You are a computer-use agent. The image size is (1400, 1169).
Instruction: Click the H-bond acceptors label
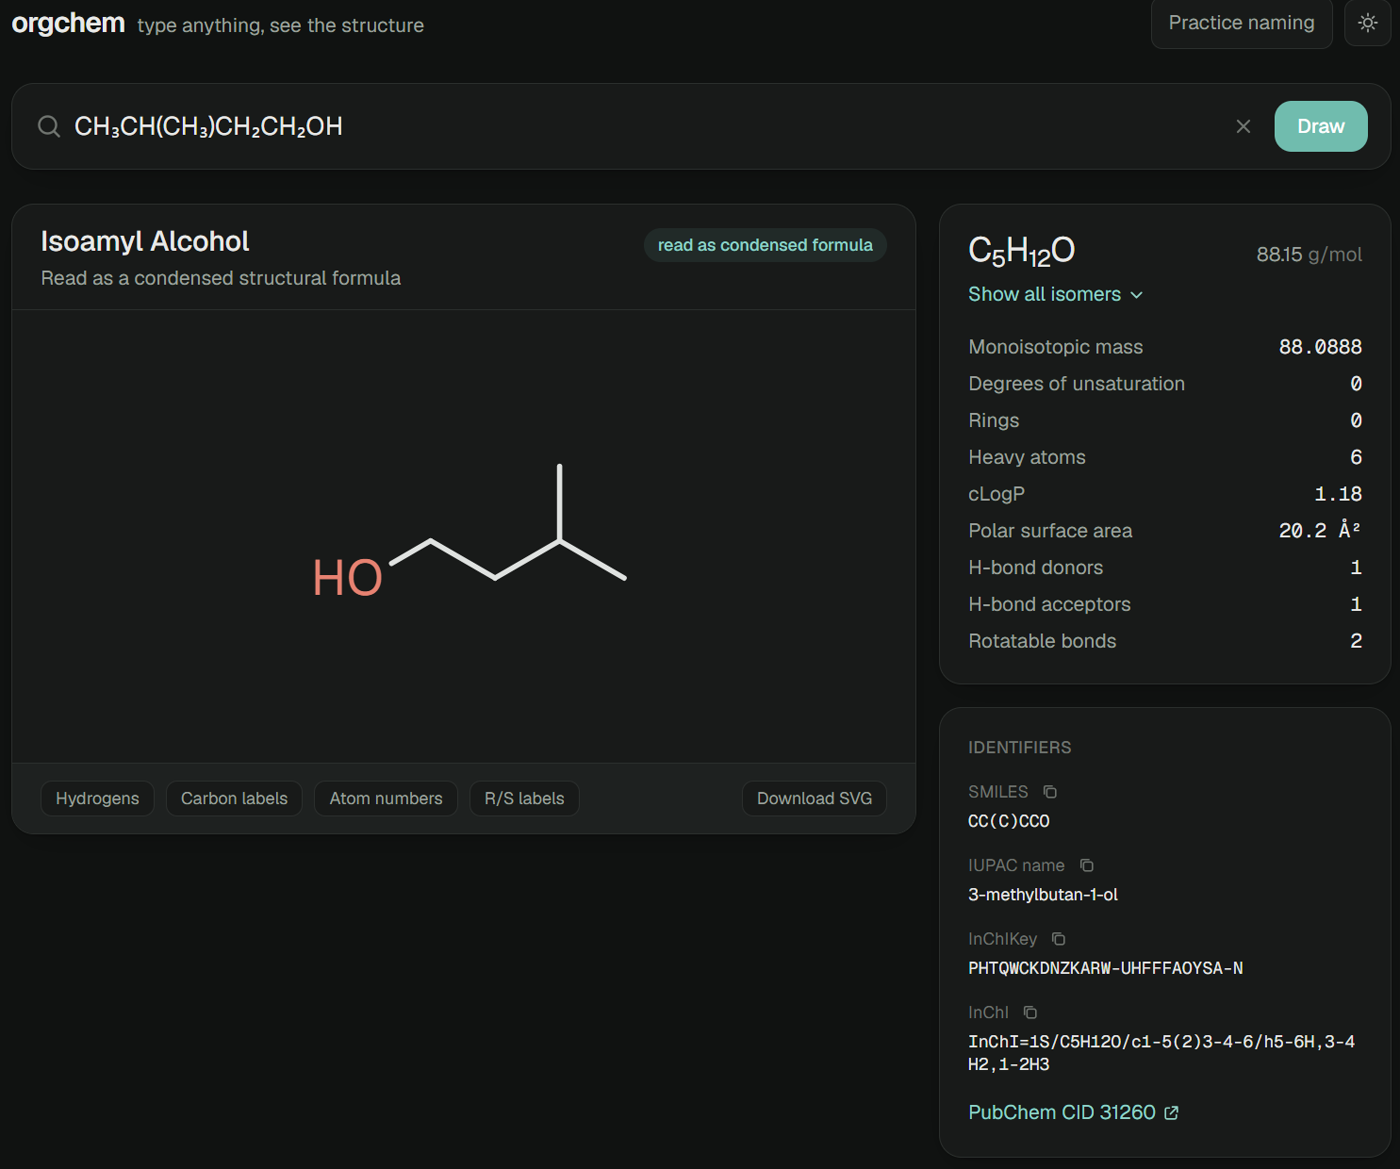(x=1049, y=604)
